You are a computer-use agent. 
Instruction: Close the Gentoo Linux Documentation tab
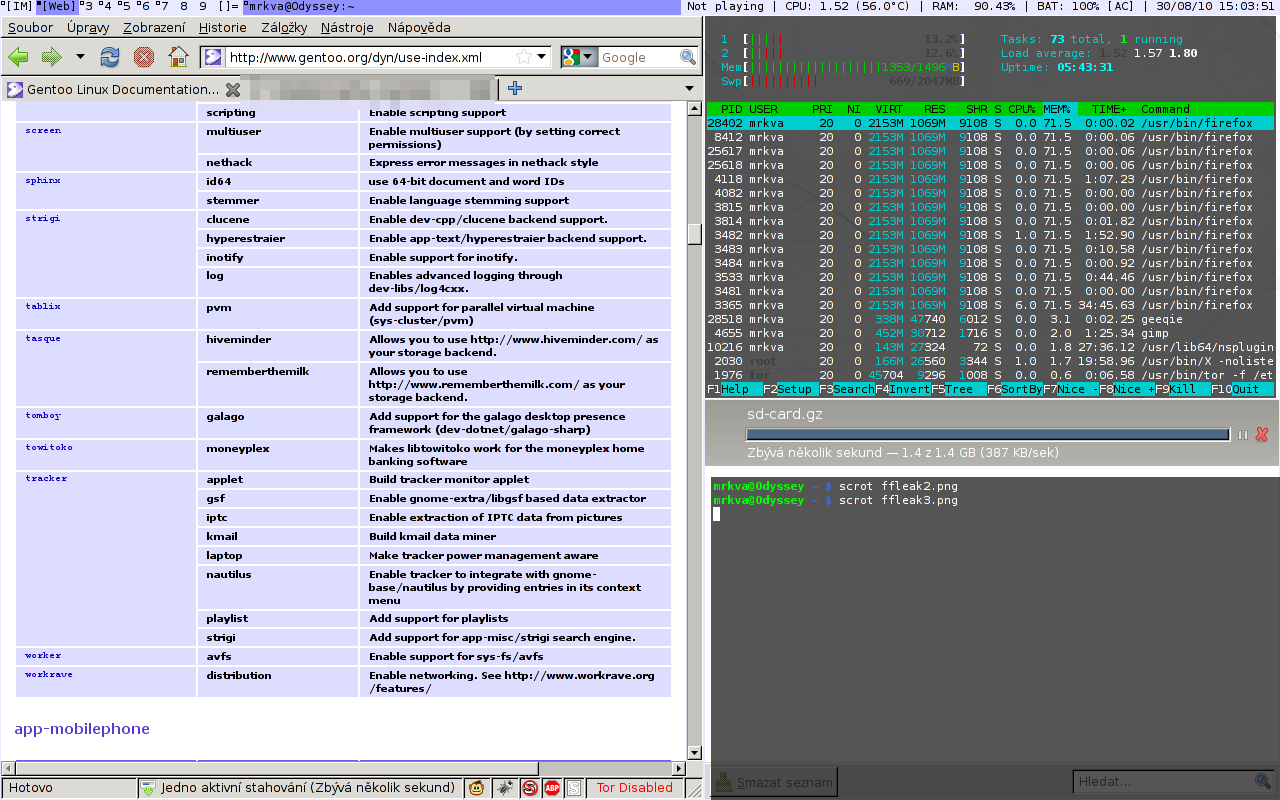pyautogui.click(x=232, y=89)
